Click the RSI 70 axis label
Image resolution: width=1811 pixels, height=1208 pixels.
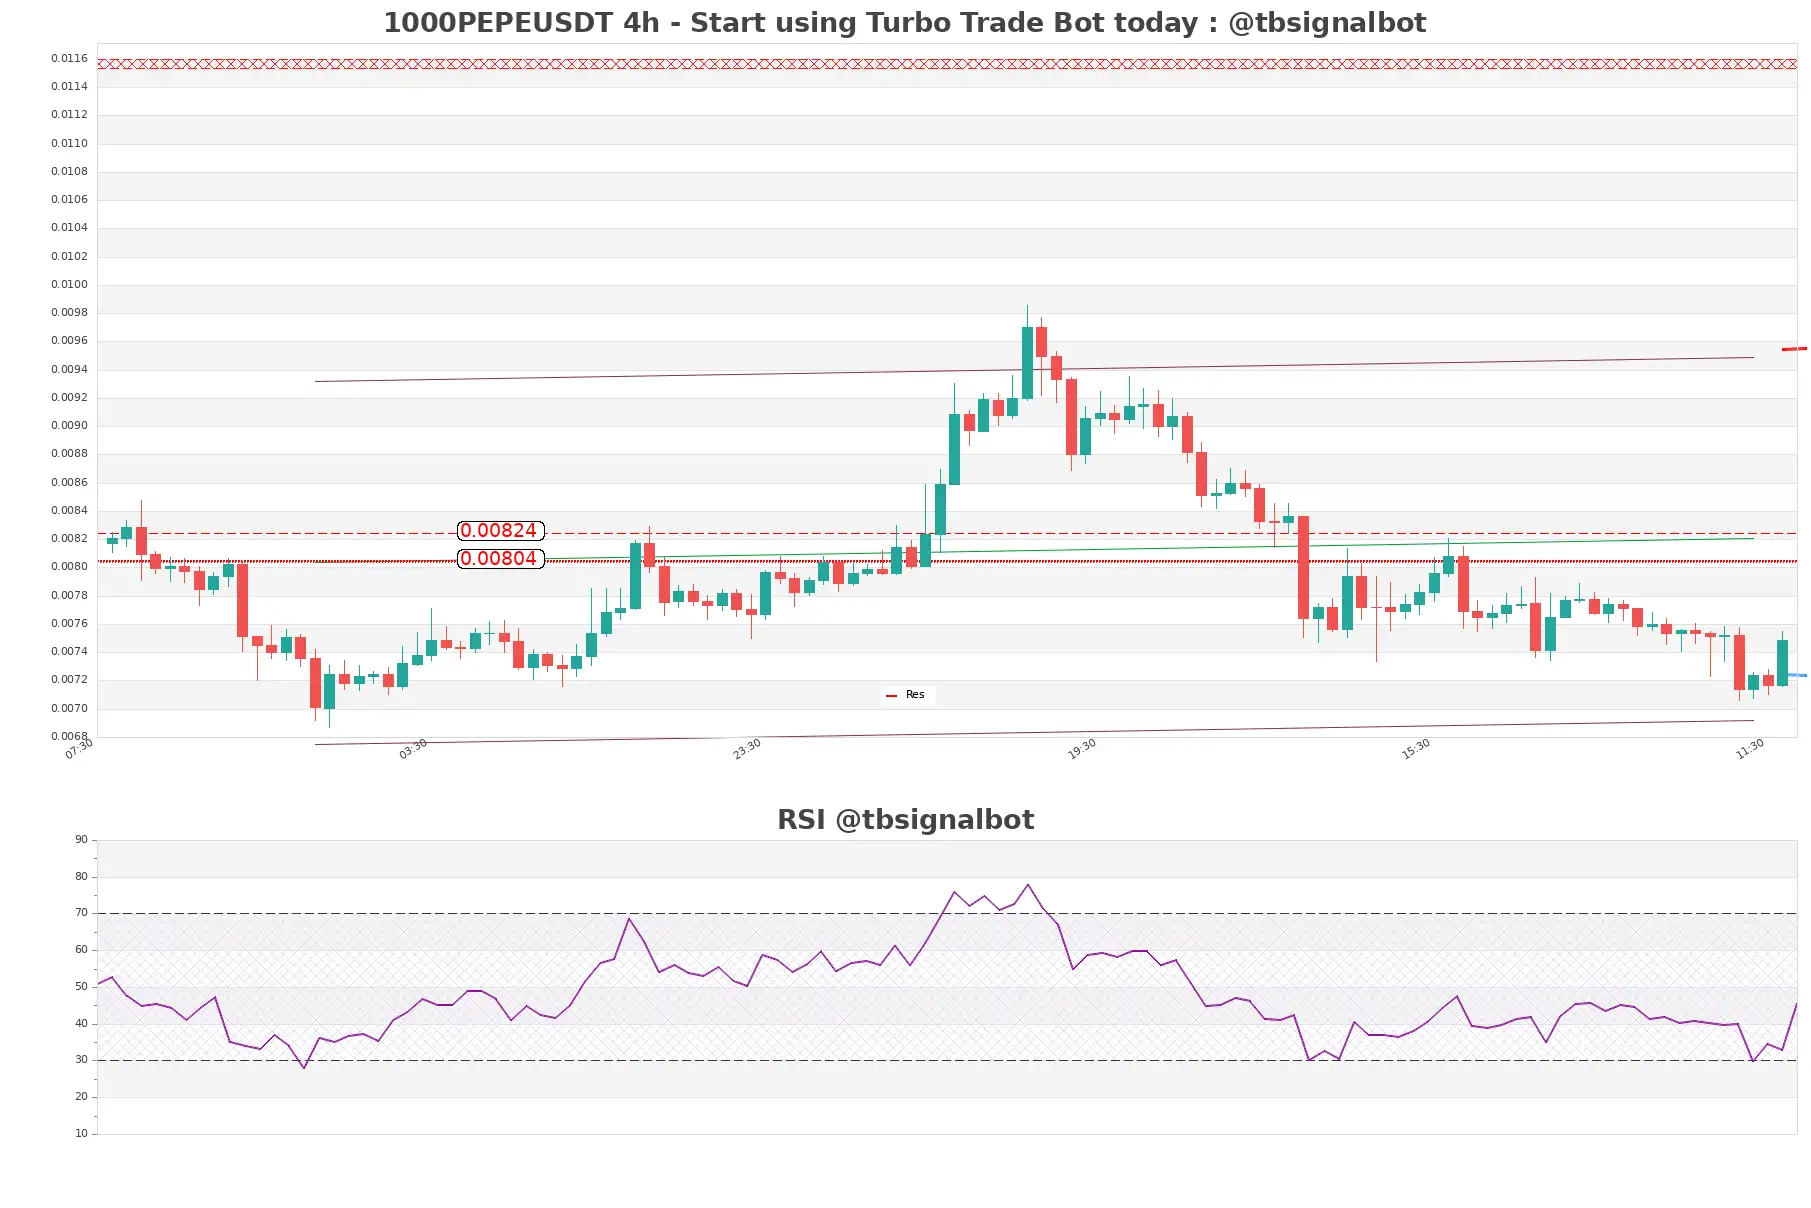point(81,913)
